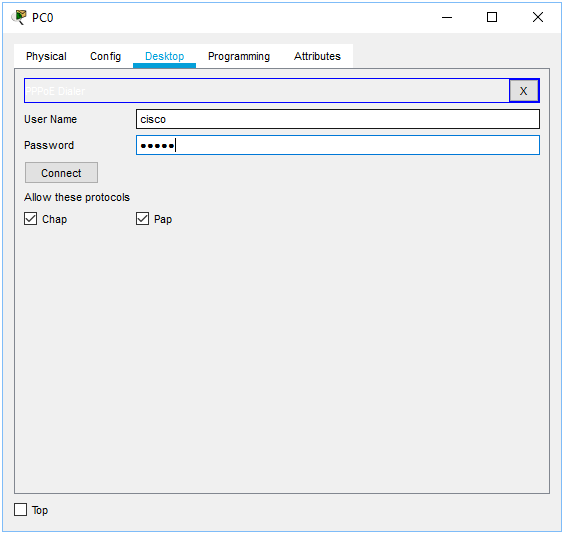Minimize the PC0 window
The image size is (567, 536).
click(x=447, y=17)
